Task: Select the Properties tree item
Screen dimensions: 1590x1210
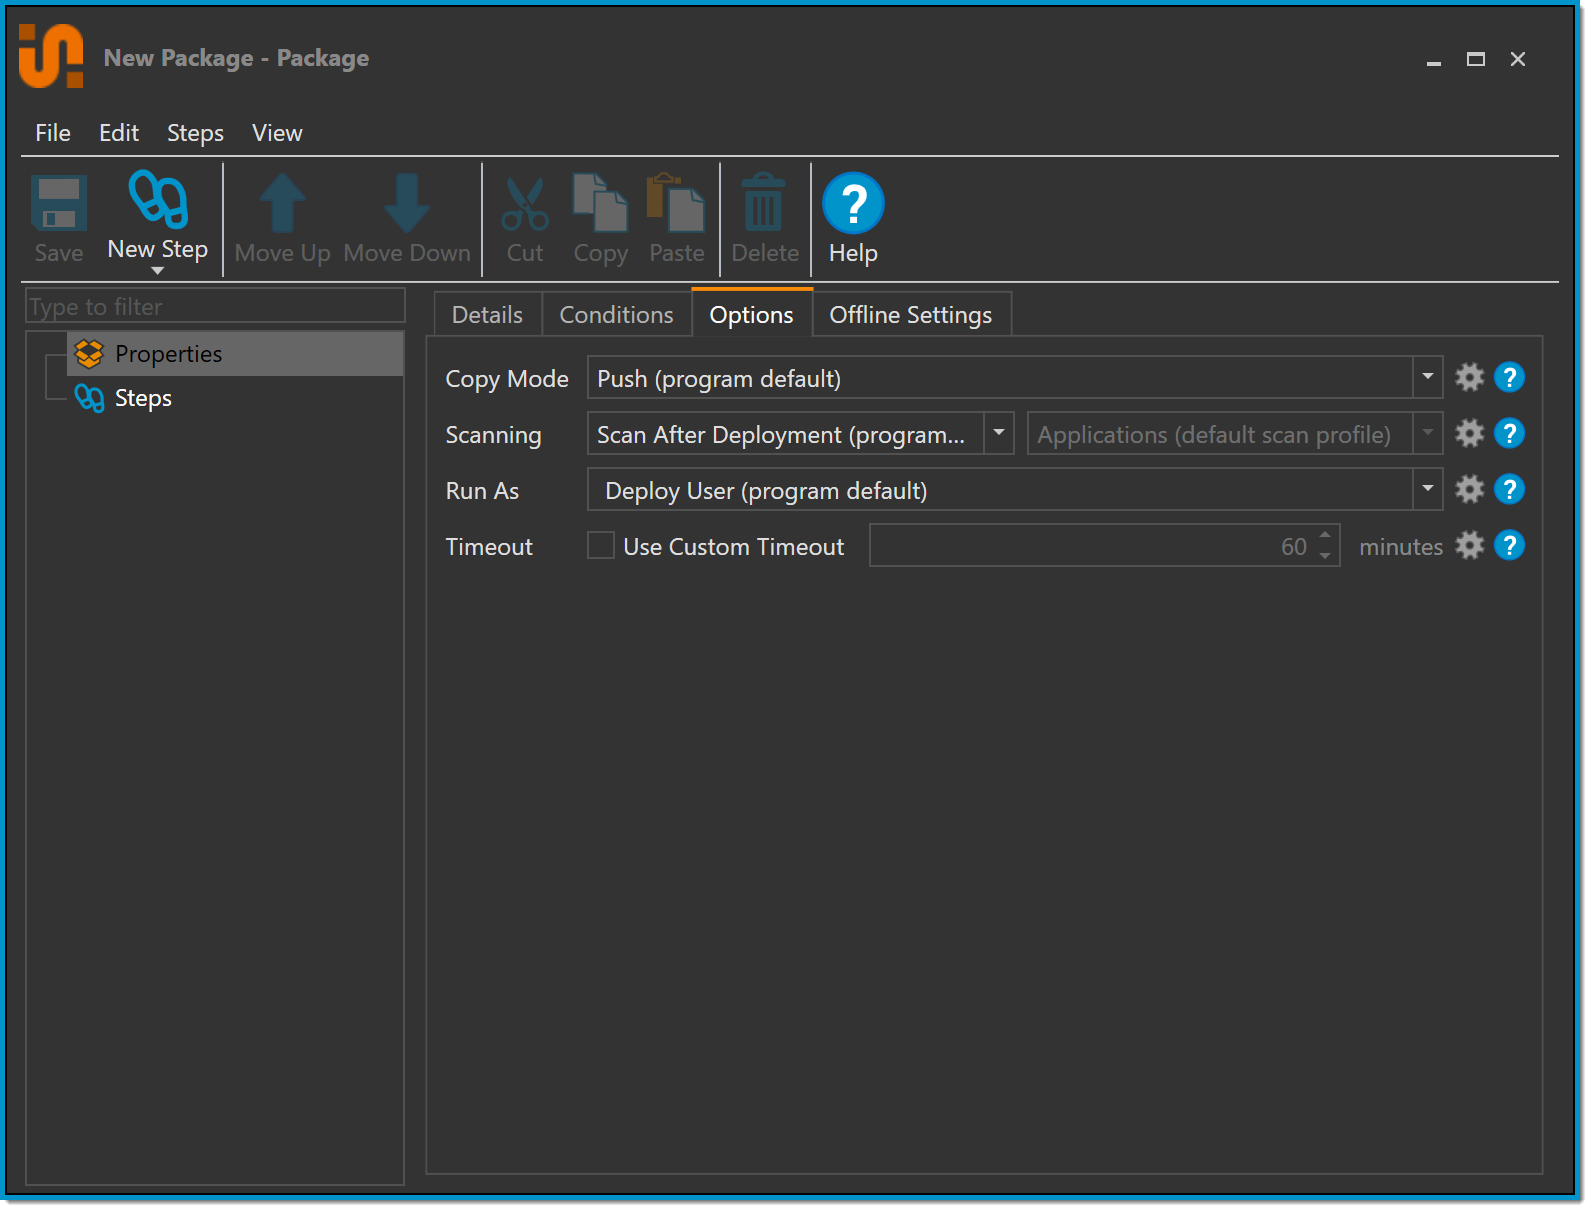Action: 168,354
